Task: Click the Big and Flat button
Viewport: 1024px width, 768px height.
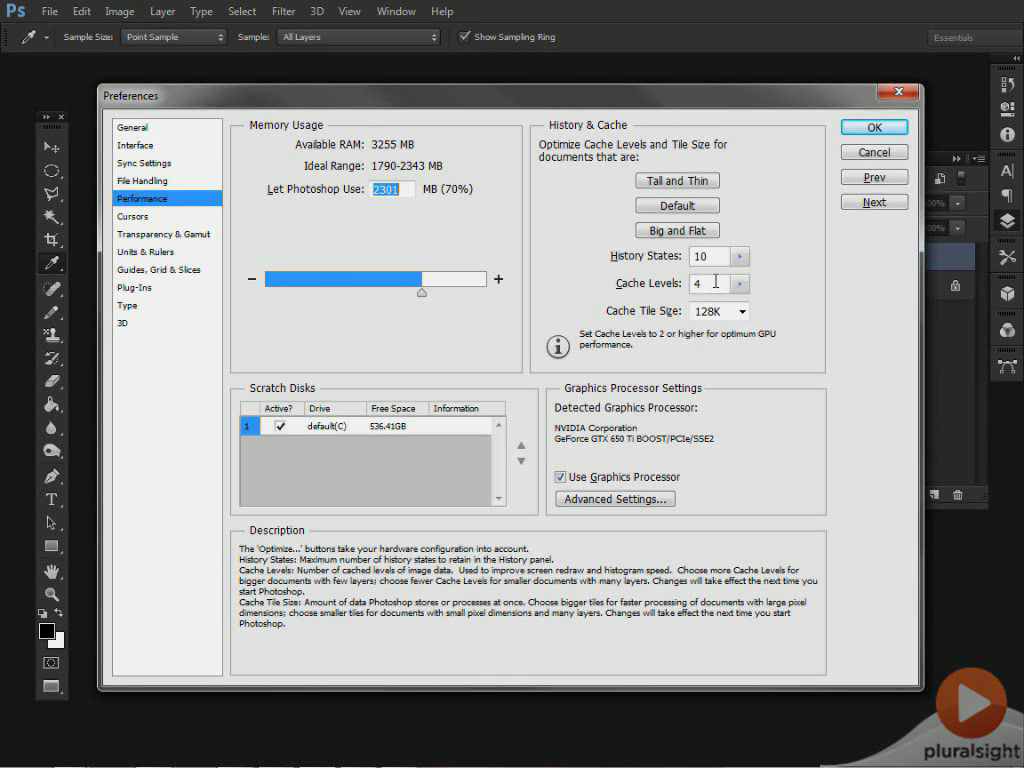Action: pos(677,231)
